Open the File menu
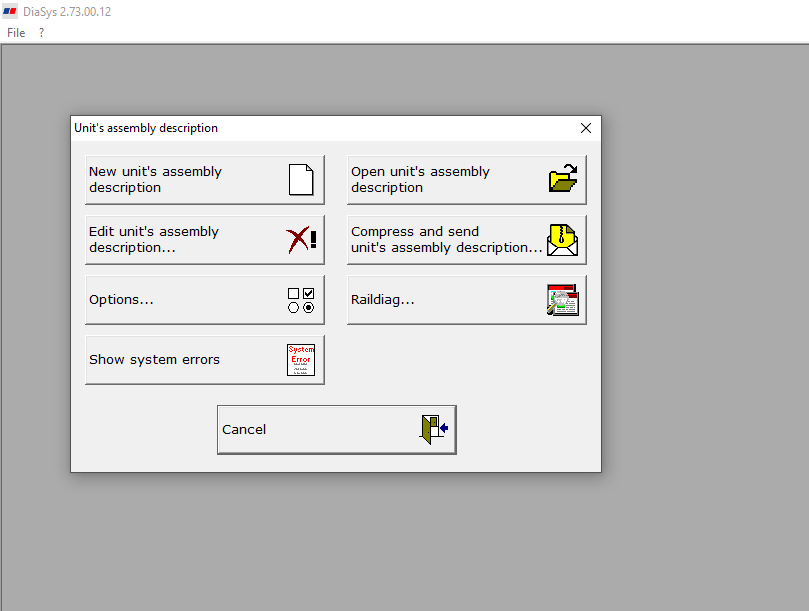 [x=15, y=32]
